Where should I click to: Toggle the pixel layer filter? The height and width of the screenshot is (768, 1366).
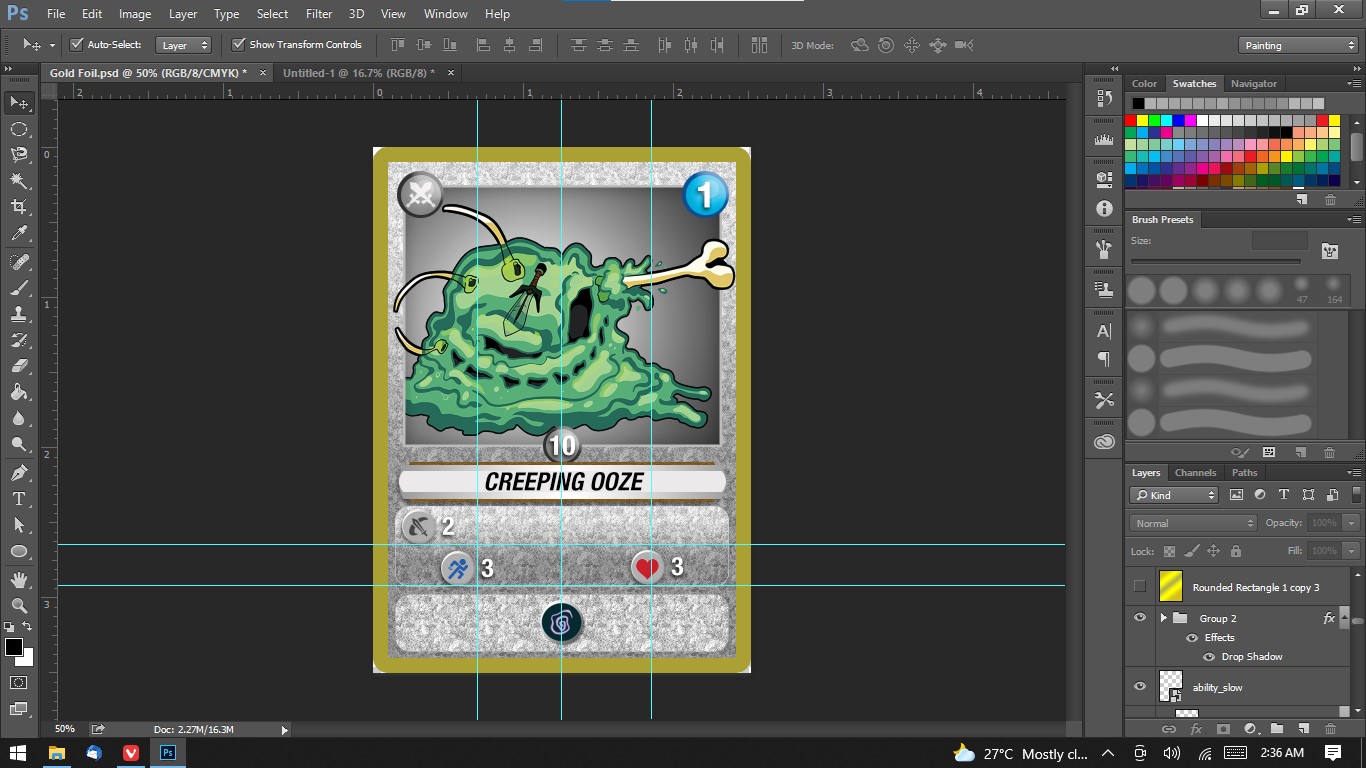pyautogui.click(x=1236, y=495)
